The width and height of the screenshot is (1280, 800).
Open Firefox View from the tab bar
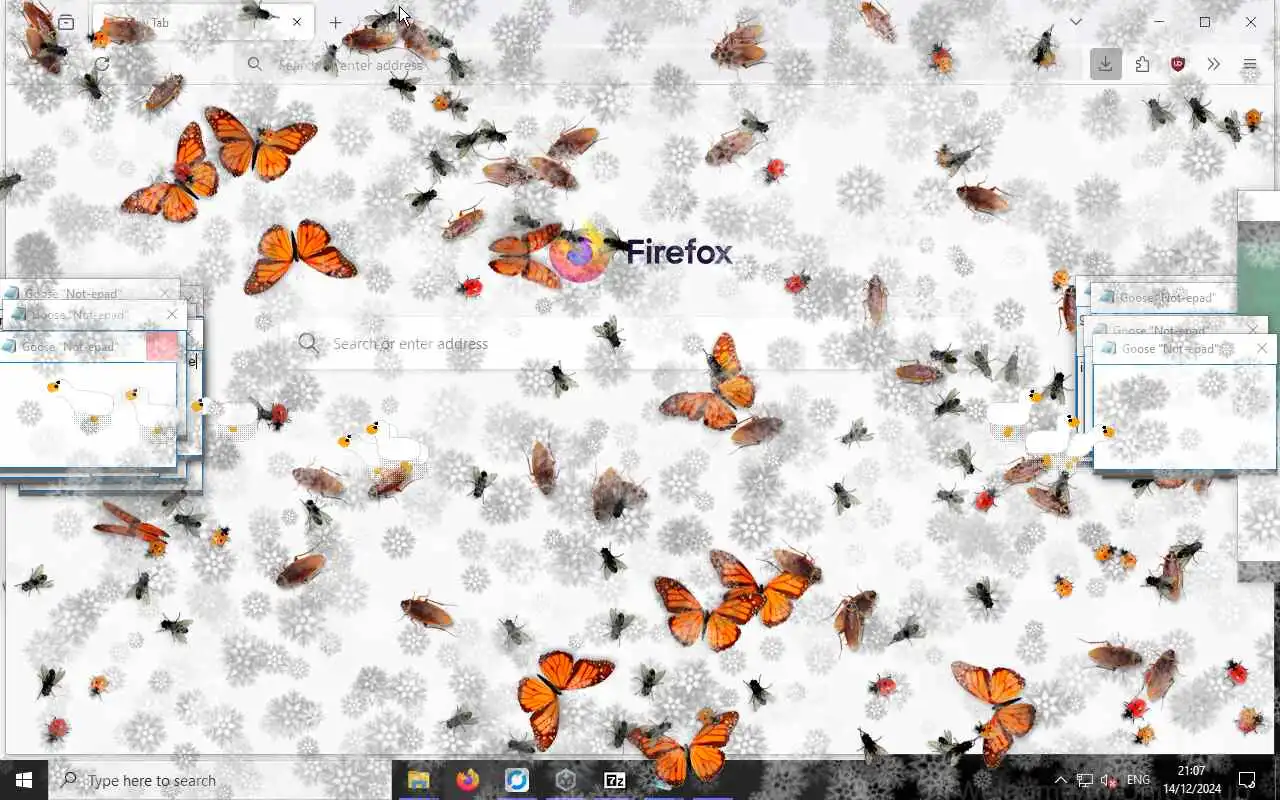pyautogui.click(x=66, y=22)
